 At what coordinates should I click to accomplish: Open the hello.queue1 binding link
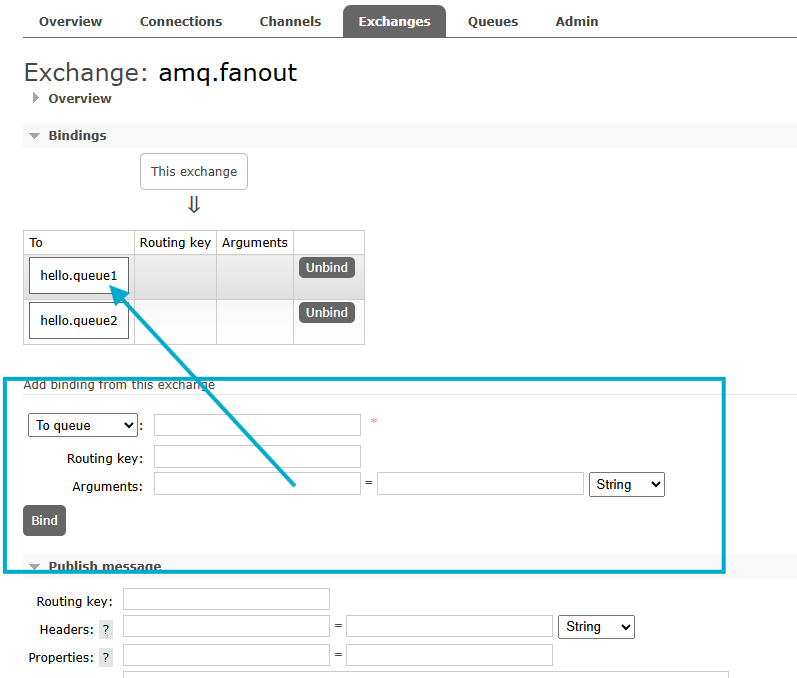point(79,275)
